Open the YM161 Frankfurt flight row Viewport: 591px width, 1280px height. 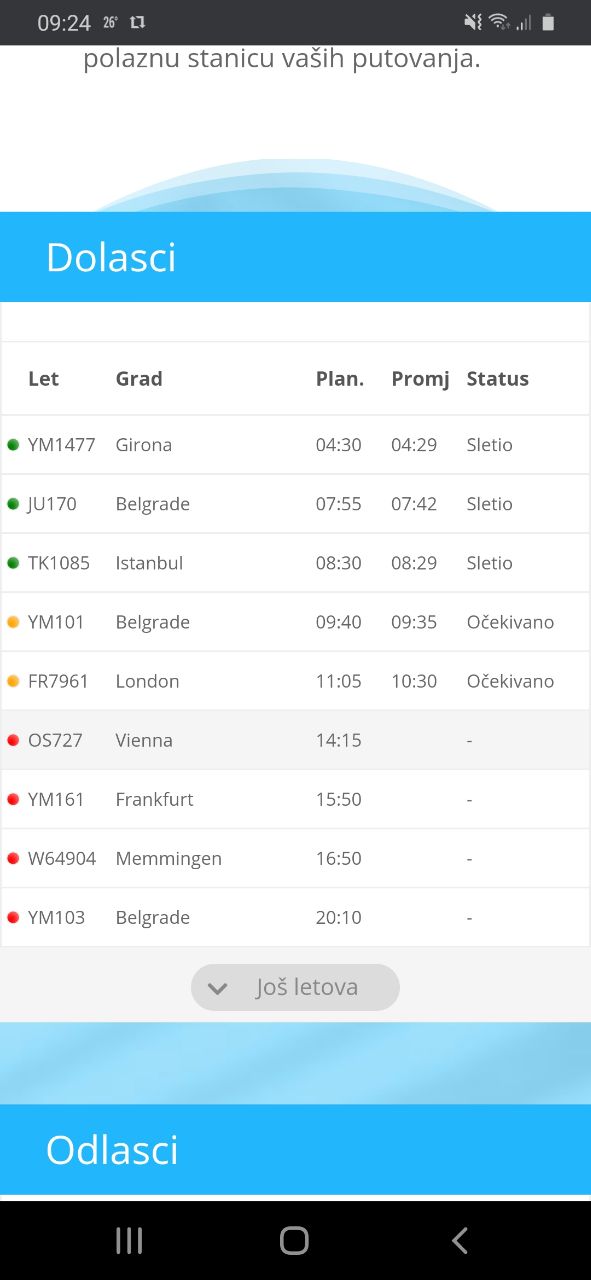pyautogui.click(x=295, y=798)
